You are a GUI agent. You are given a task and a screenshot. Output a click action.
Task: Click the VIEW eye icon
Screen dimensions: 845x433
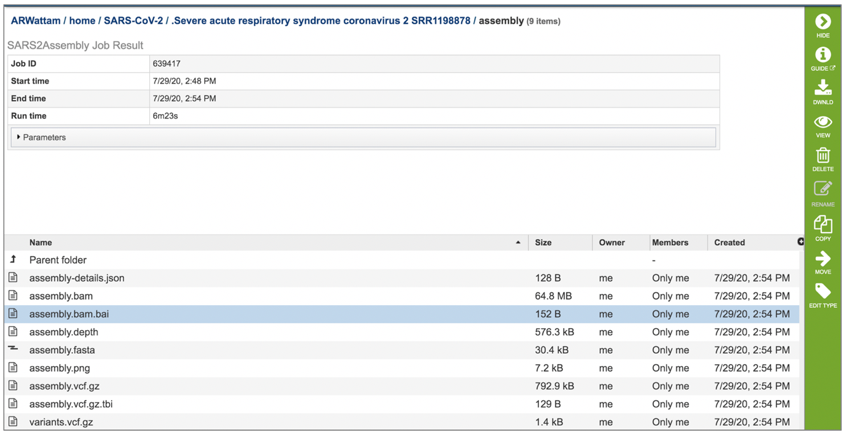point(822,122)
